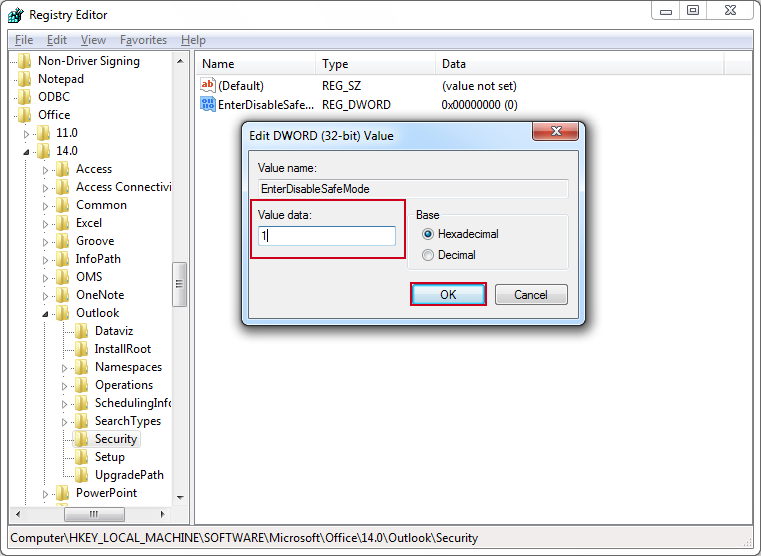Screen dimensions: 761x556
Task: Click the InfoPath folder icon
Action: 63,259
